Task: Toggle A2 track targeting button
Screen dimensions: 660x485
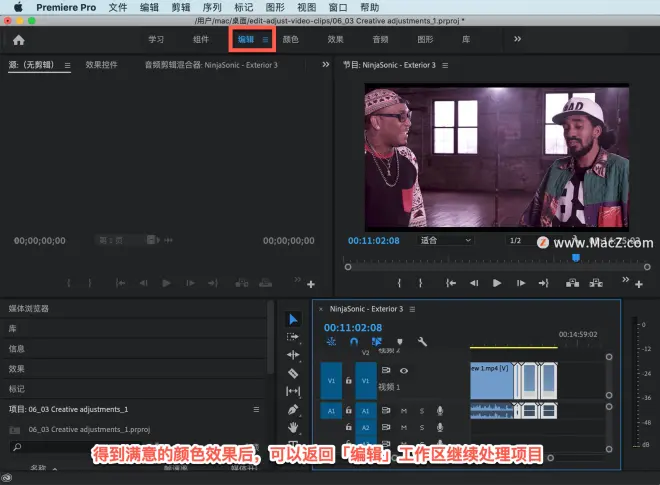Action: (365, 427)
